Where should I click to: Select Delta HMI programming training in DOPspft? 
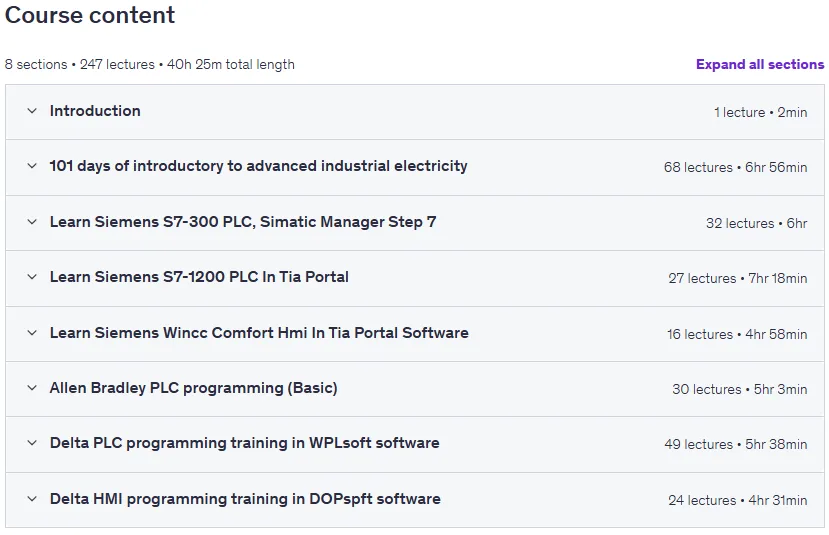245,499
